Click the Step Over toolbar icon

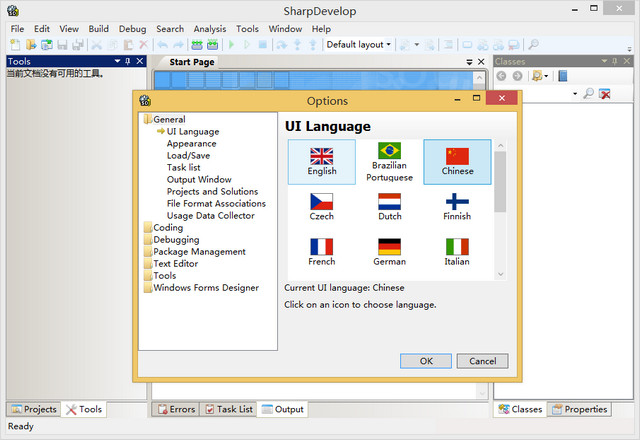[282, 44]
